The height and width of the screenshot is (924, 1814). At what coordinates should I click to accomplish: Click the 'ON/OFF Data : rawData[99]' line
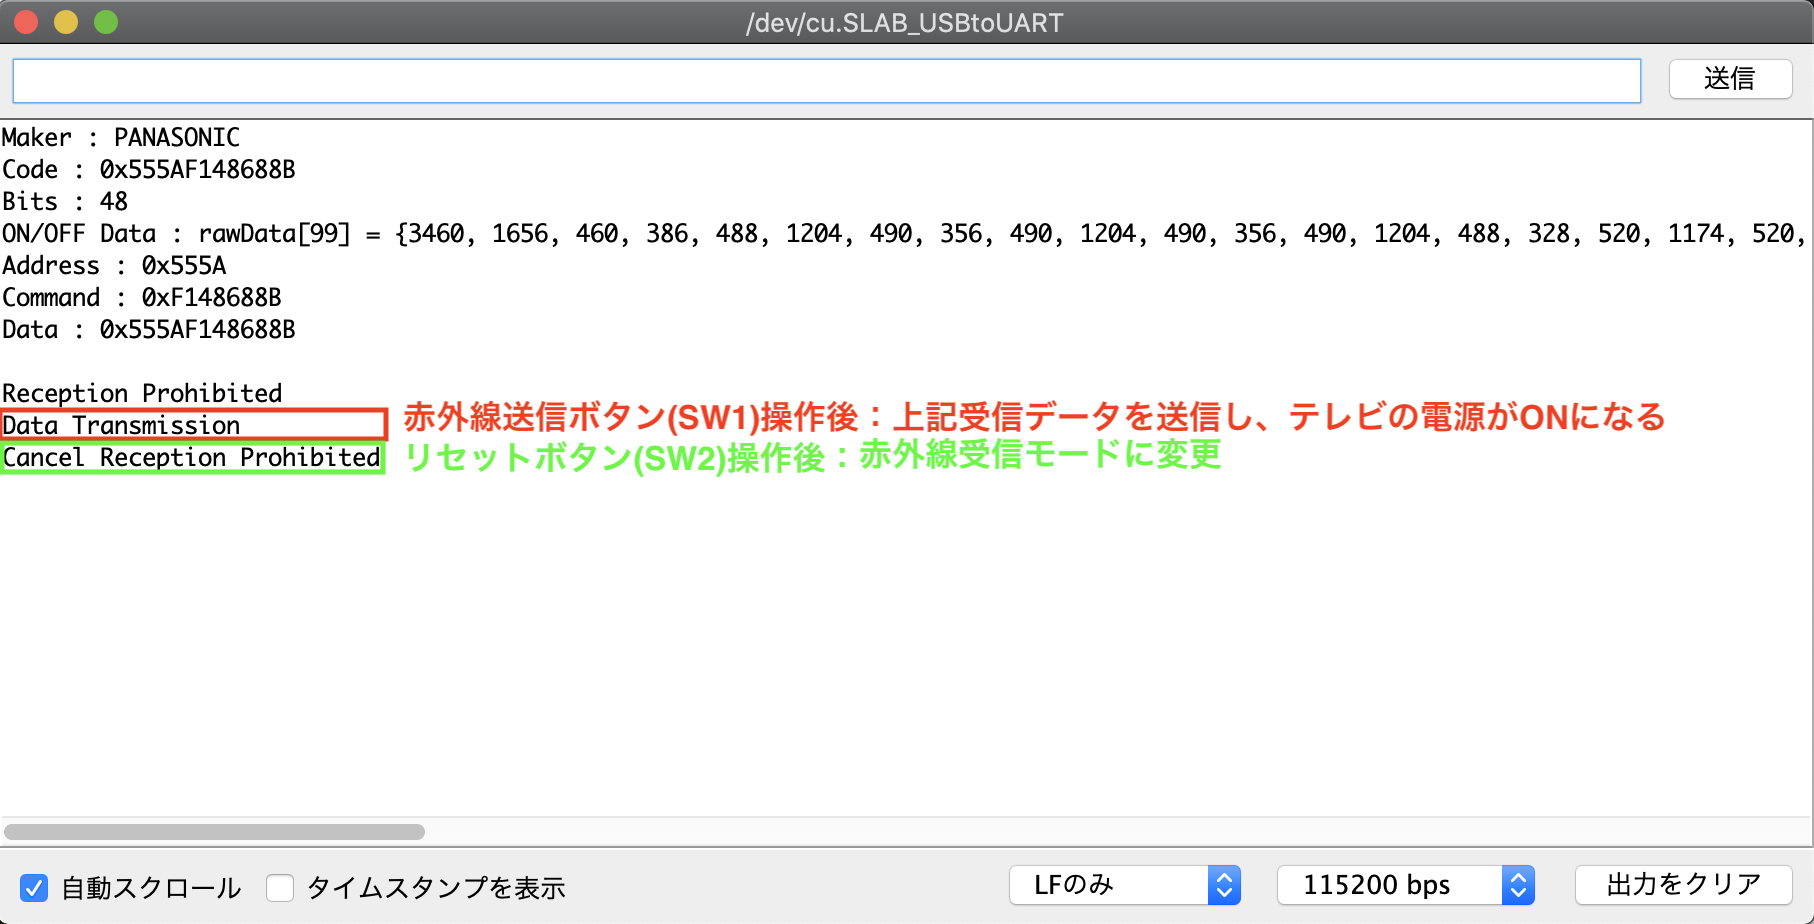click(903, 234)
